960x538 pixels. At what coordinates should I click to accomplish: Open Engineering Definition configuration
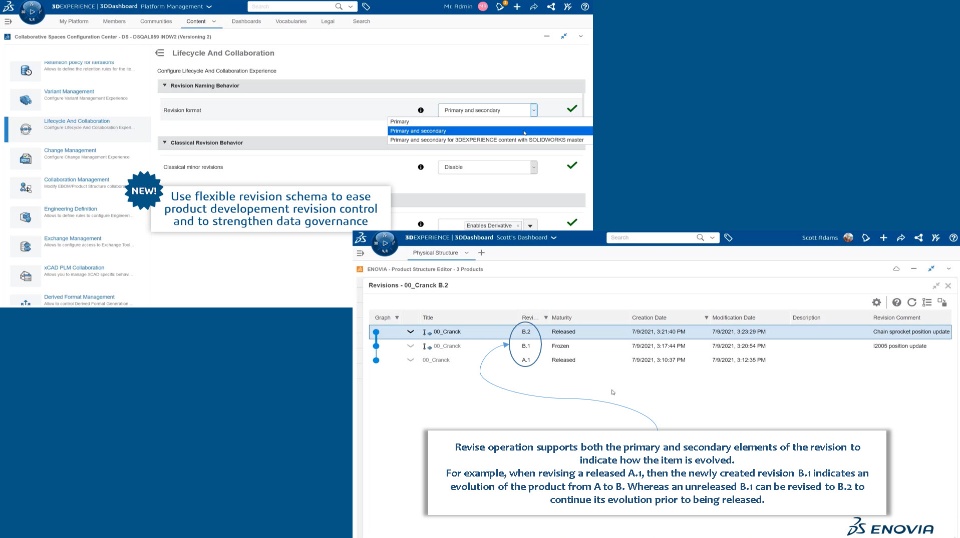coord(78,217)
